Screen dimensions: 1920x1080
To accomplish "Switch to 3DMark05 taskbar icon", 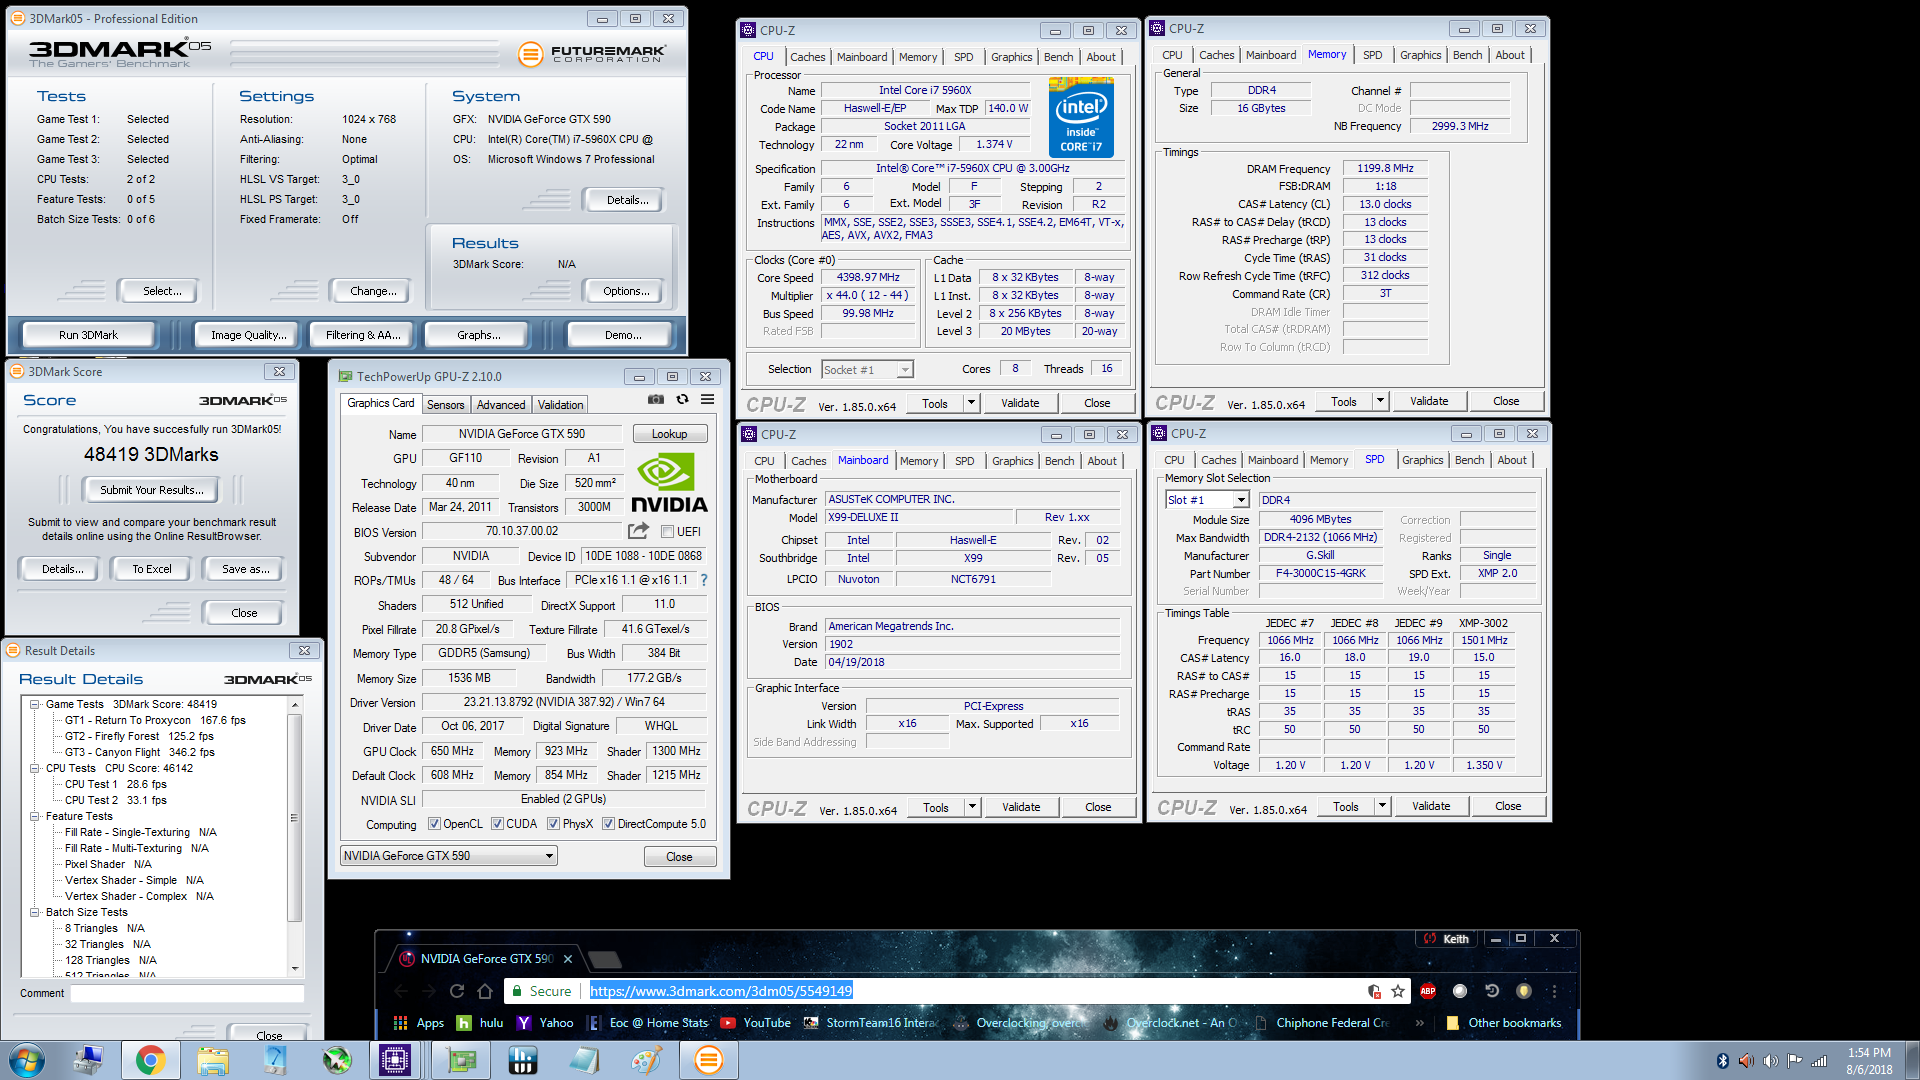I will 708,1060.
